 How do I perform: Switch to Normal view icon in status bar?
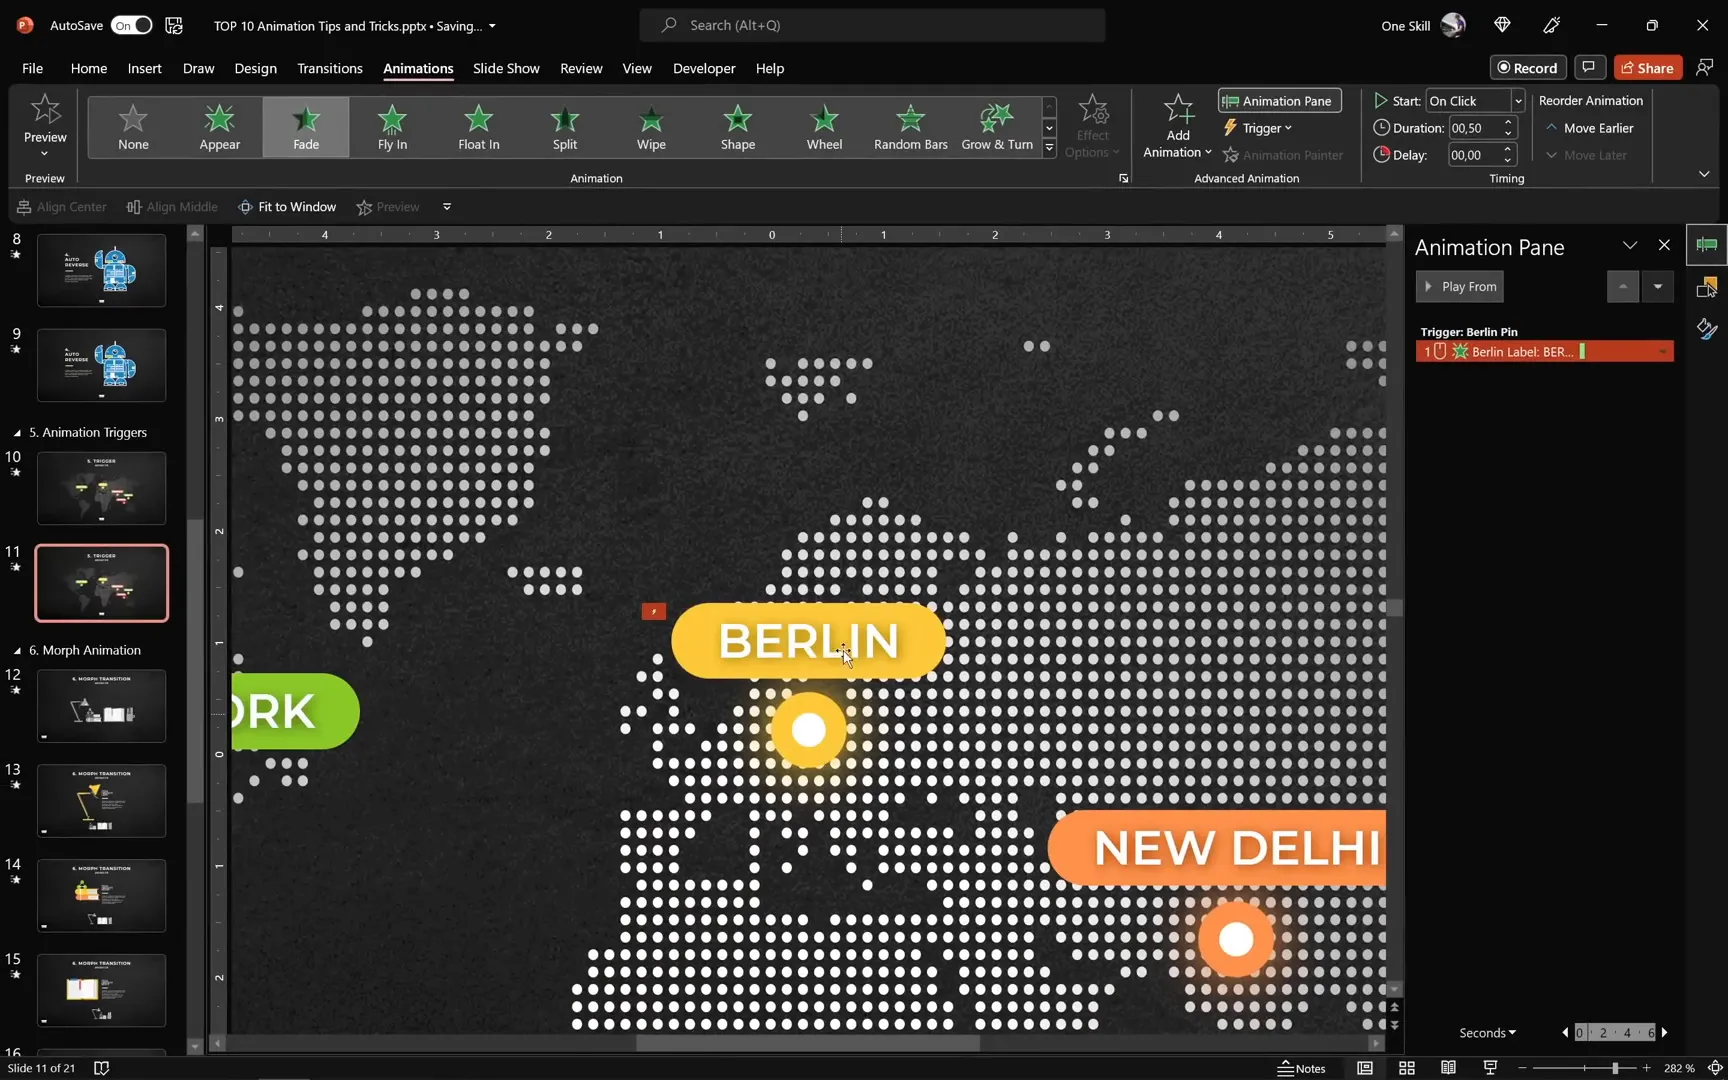(x=1365, y=1068)
